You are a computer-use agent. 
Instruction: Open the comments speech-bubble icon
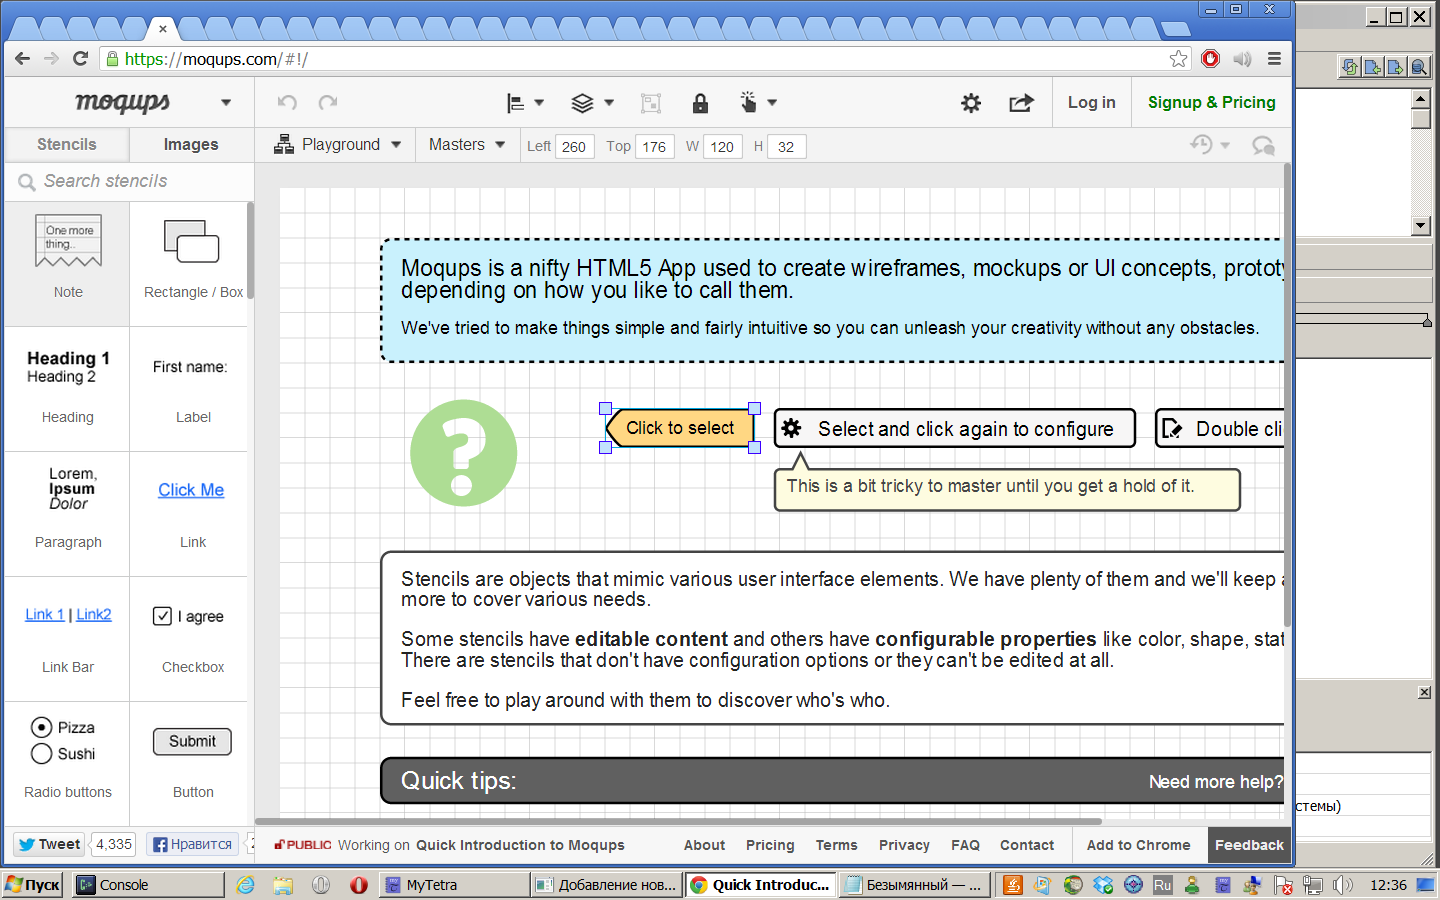coord(1263,146)
